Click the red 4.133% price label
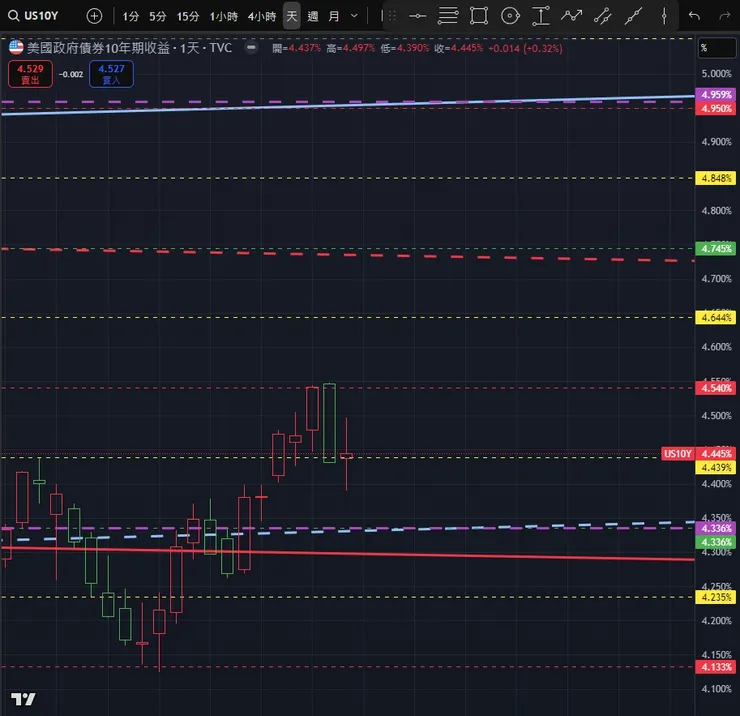 (715, 667)
